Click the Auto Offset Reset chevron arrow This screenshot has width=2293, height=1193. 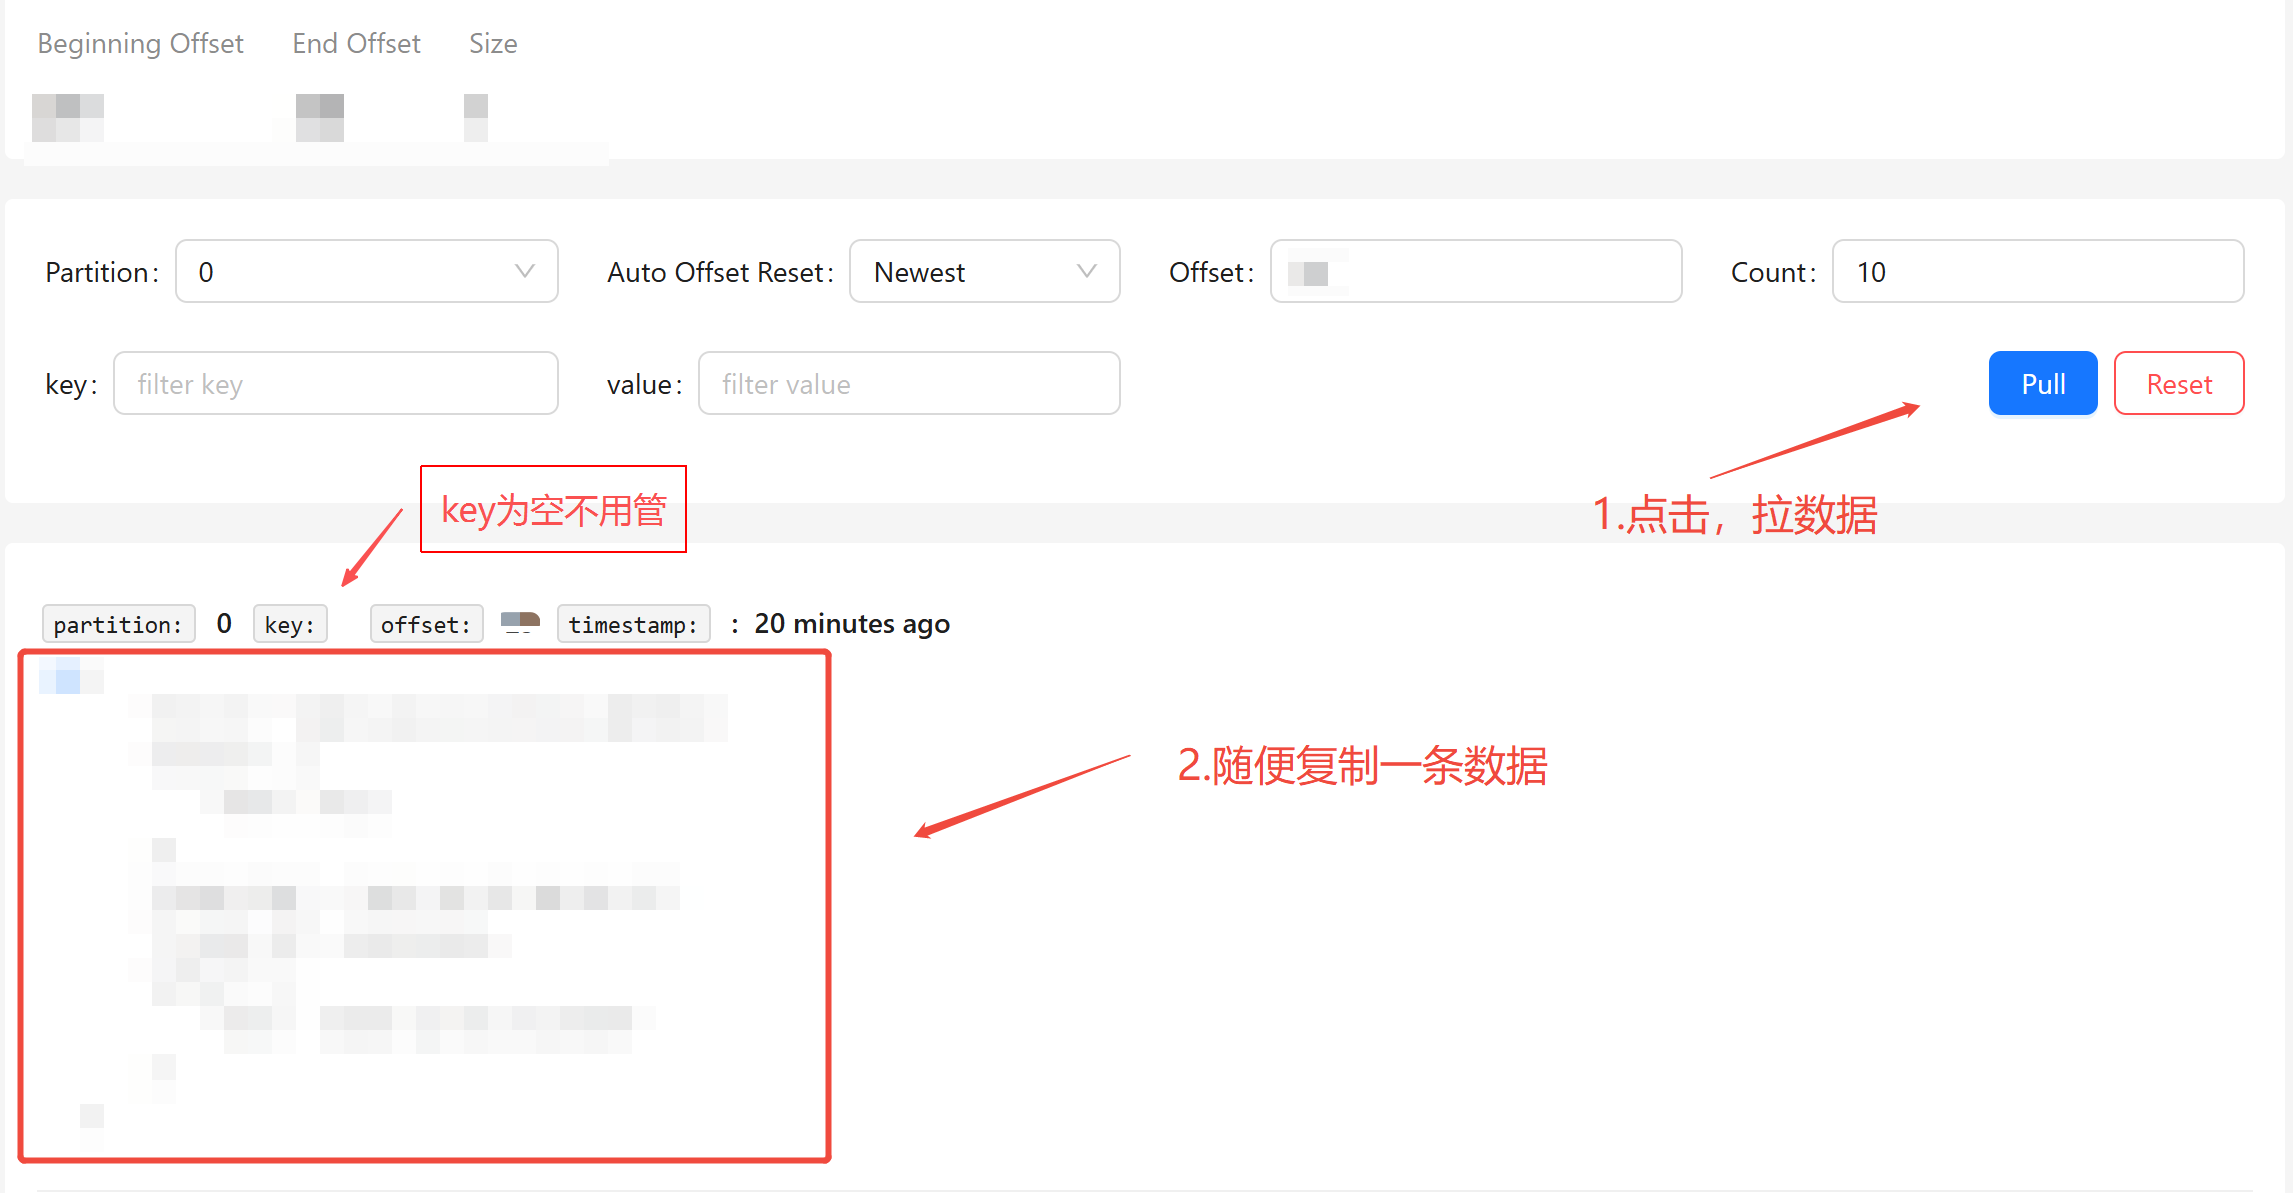pyautogui.click(x=1086, y=271)
